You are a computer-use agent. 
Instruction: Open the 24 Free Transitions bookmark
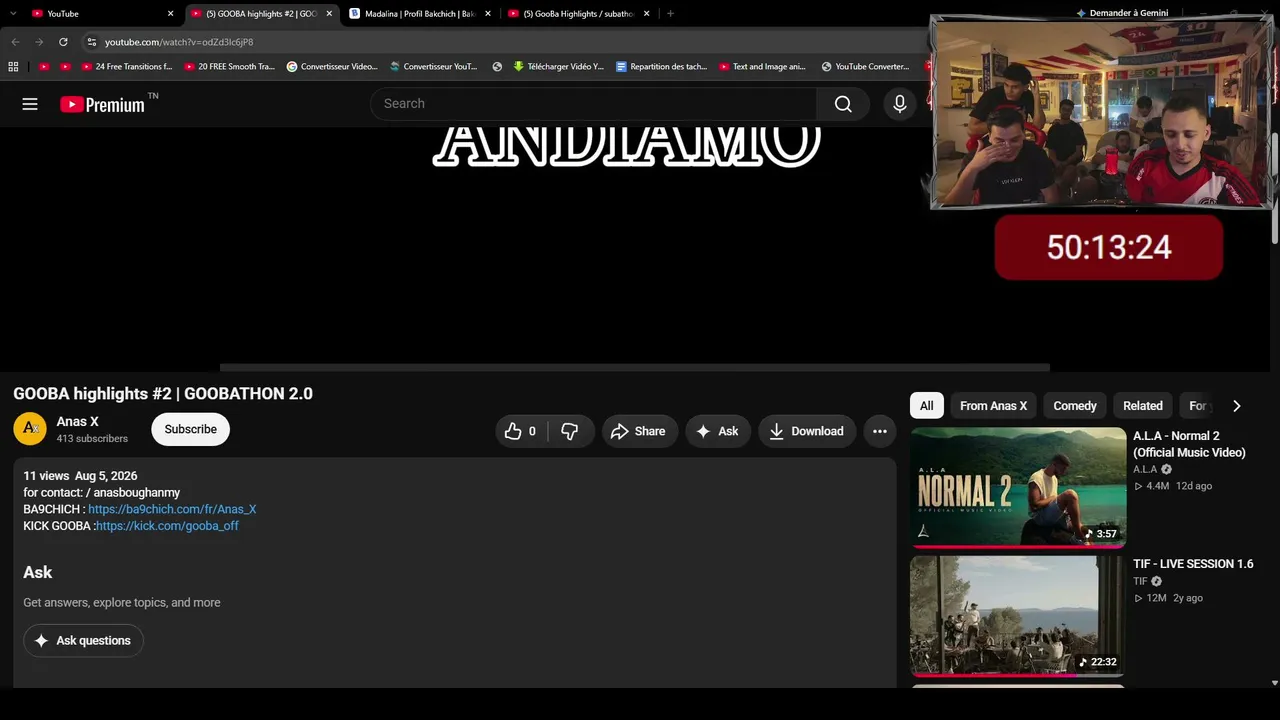coord(127,67)
